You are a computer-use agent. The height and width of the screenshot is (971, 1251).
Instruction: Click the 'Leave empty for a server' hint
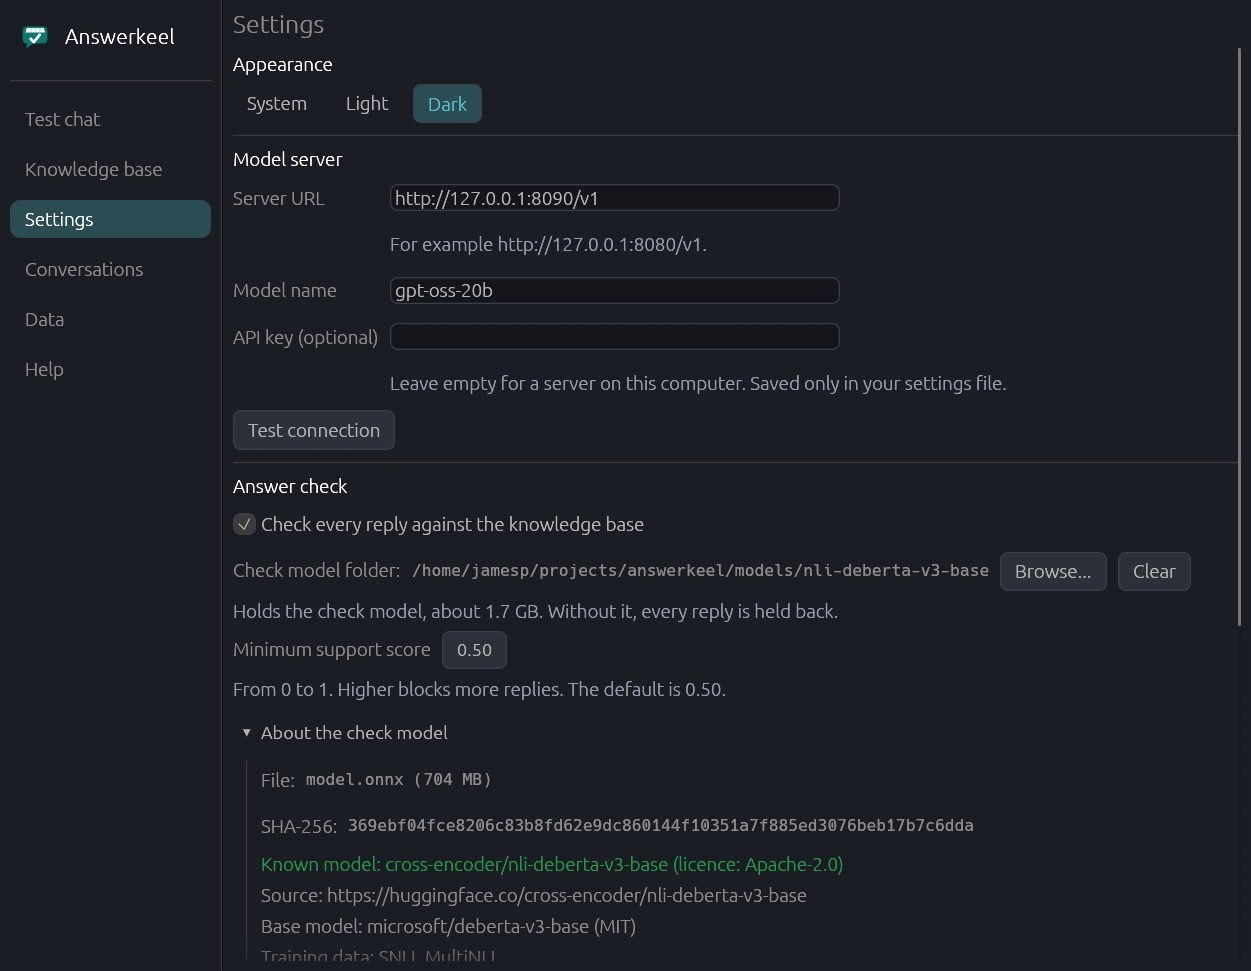(x=698, y=383)
